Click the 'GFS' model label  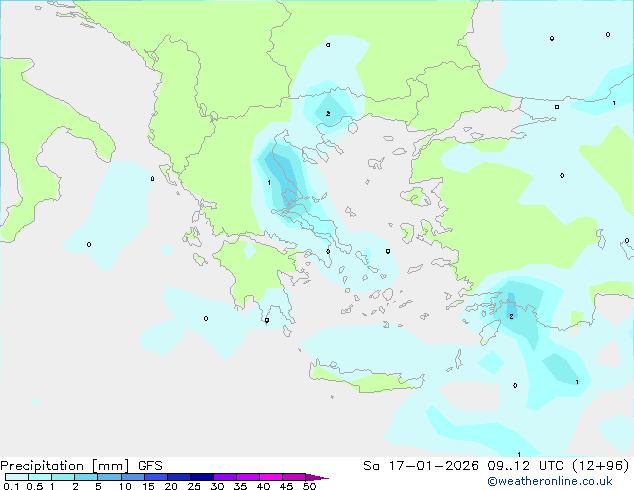point(150,466)
